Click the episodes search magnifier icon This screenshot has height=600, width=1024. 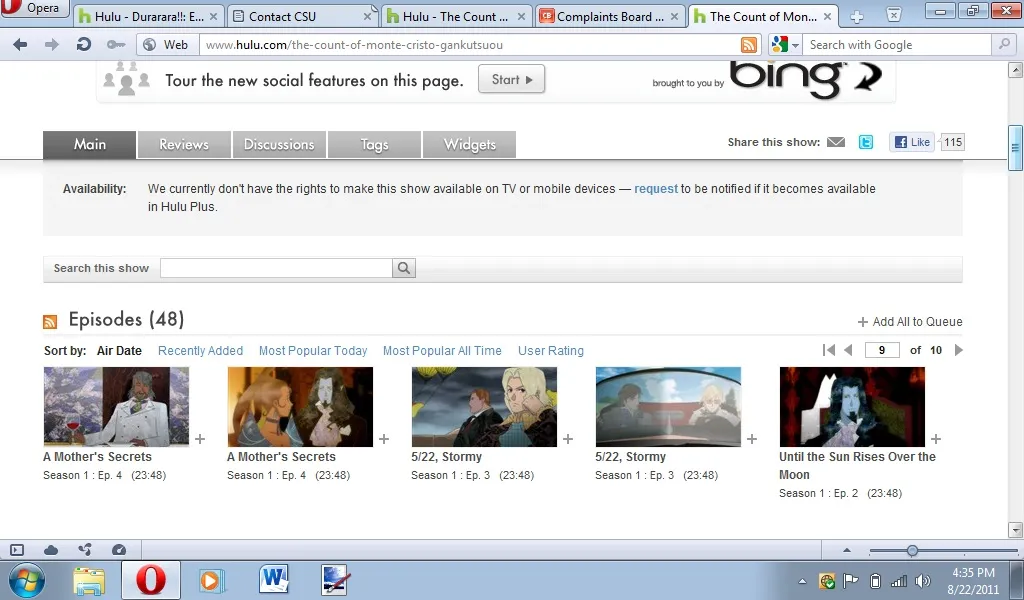(x=404, y=268)
